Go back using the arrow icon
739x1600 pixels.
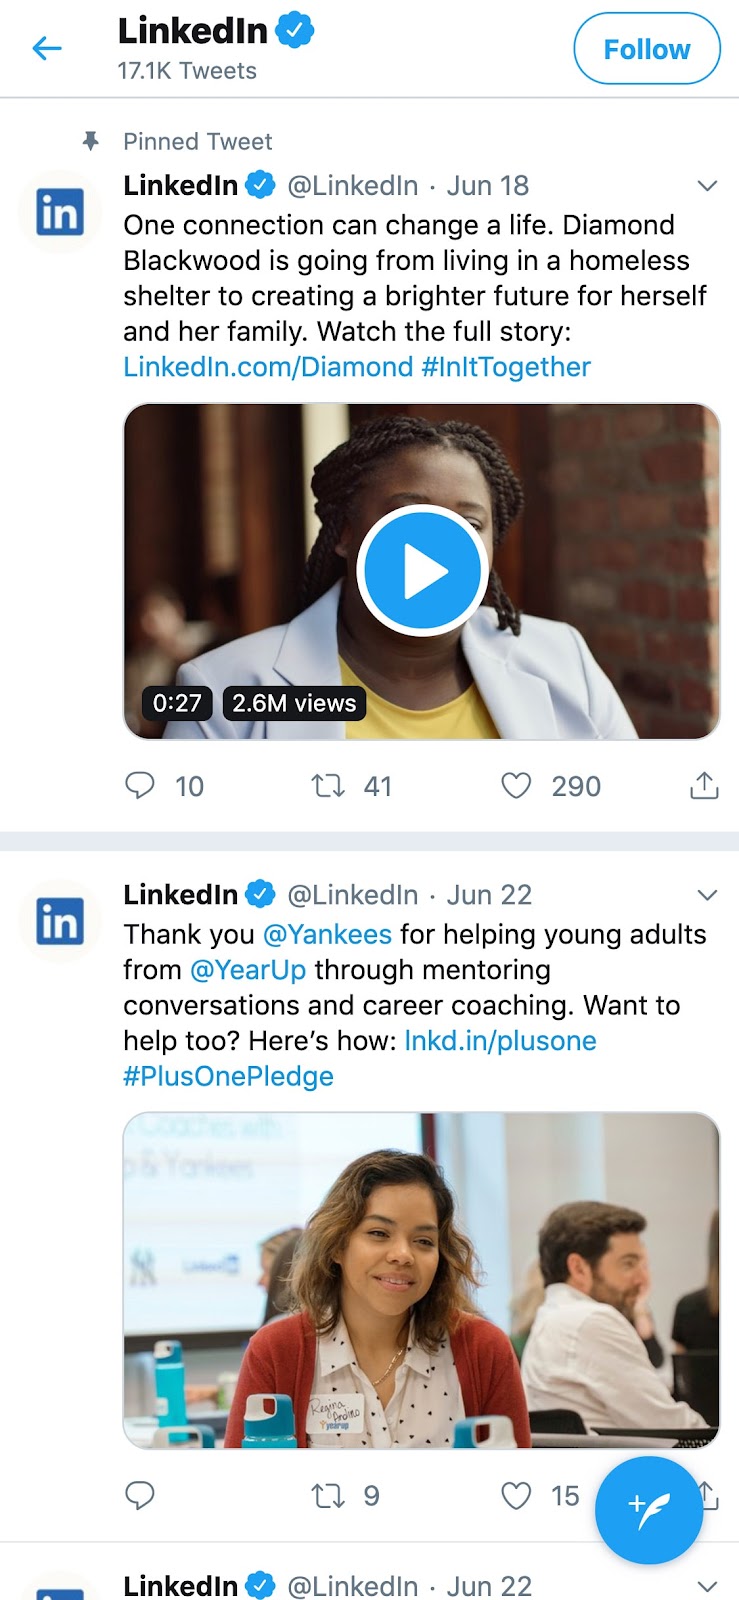47,48
